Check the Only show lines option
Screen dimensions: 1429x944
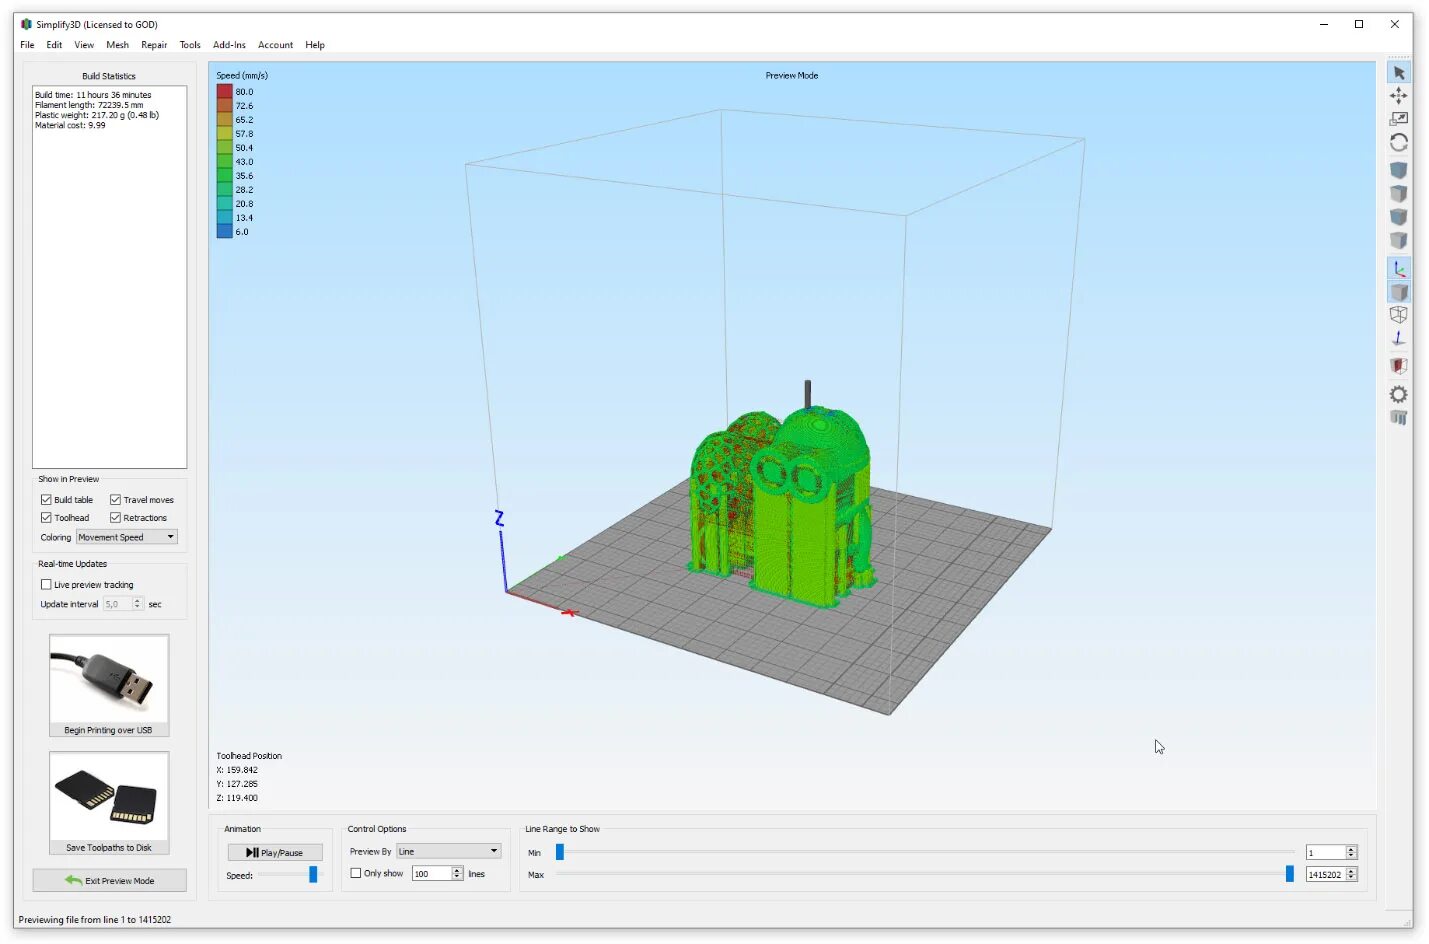356,872
